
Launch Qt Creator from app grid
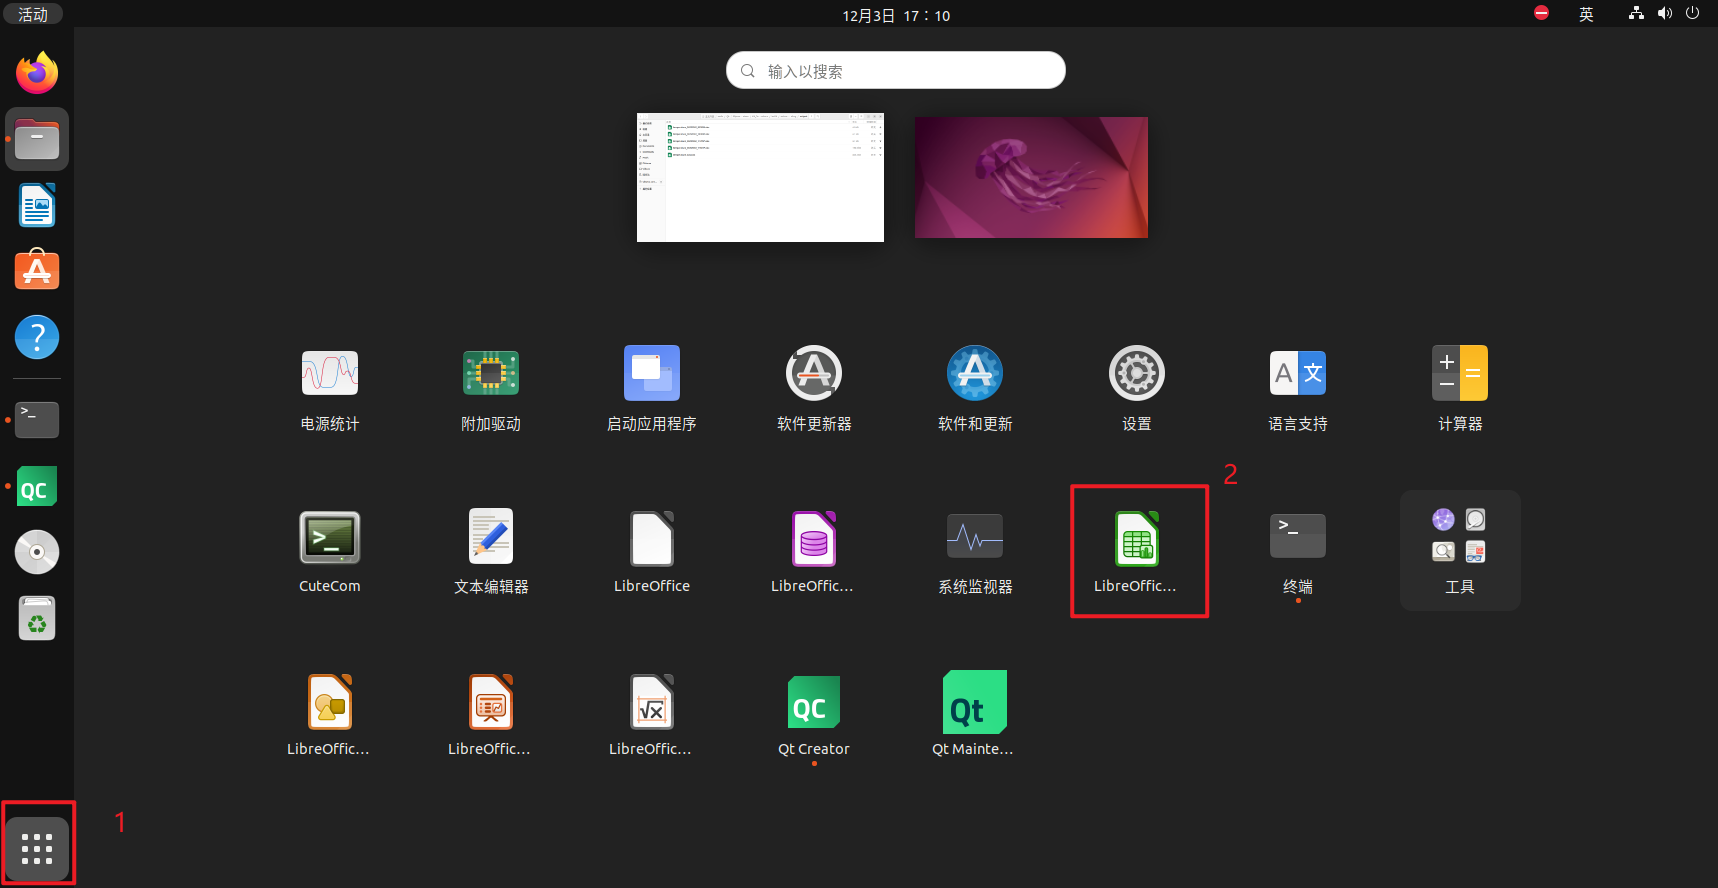click(814, 715)
